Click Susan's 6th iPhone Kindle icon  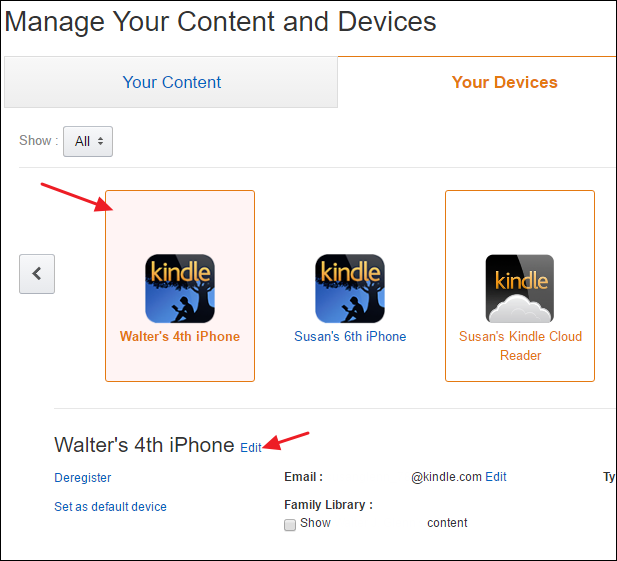click(350, 287)
